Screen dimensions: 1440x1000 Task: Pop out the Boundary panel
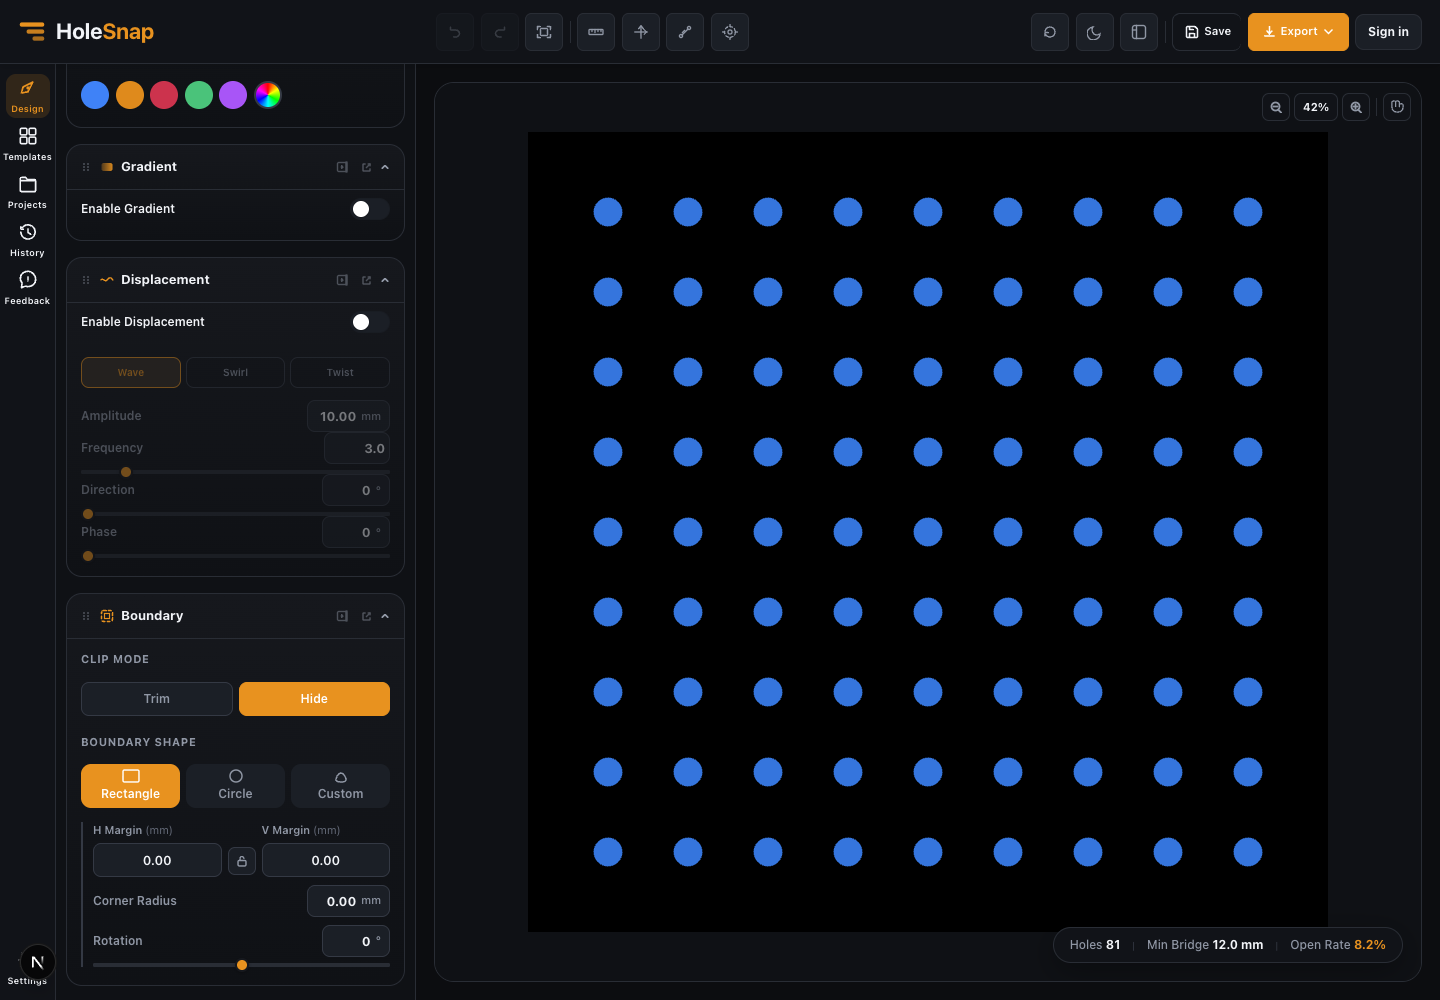click(366, 616)
